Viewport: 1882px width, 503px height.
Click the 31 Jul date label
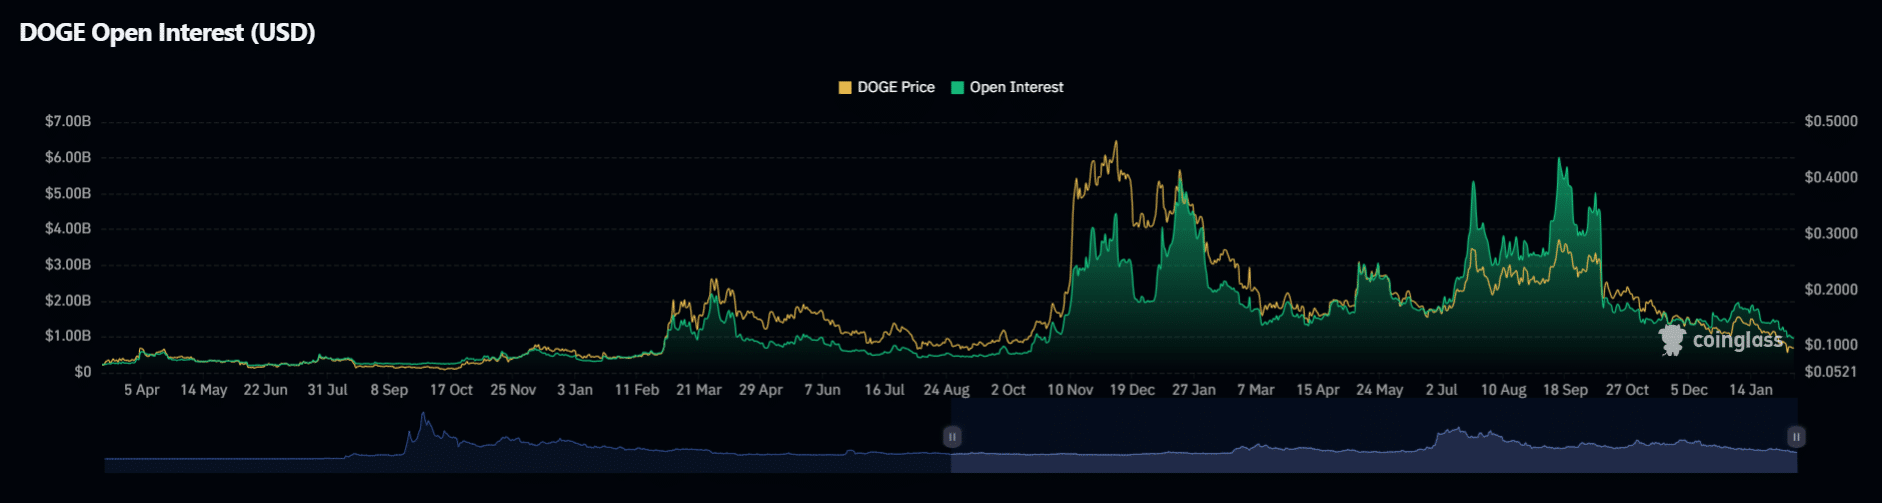328,390
